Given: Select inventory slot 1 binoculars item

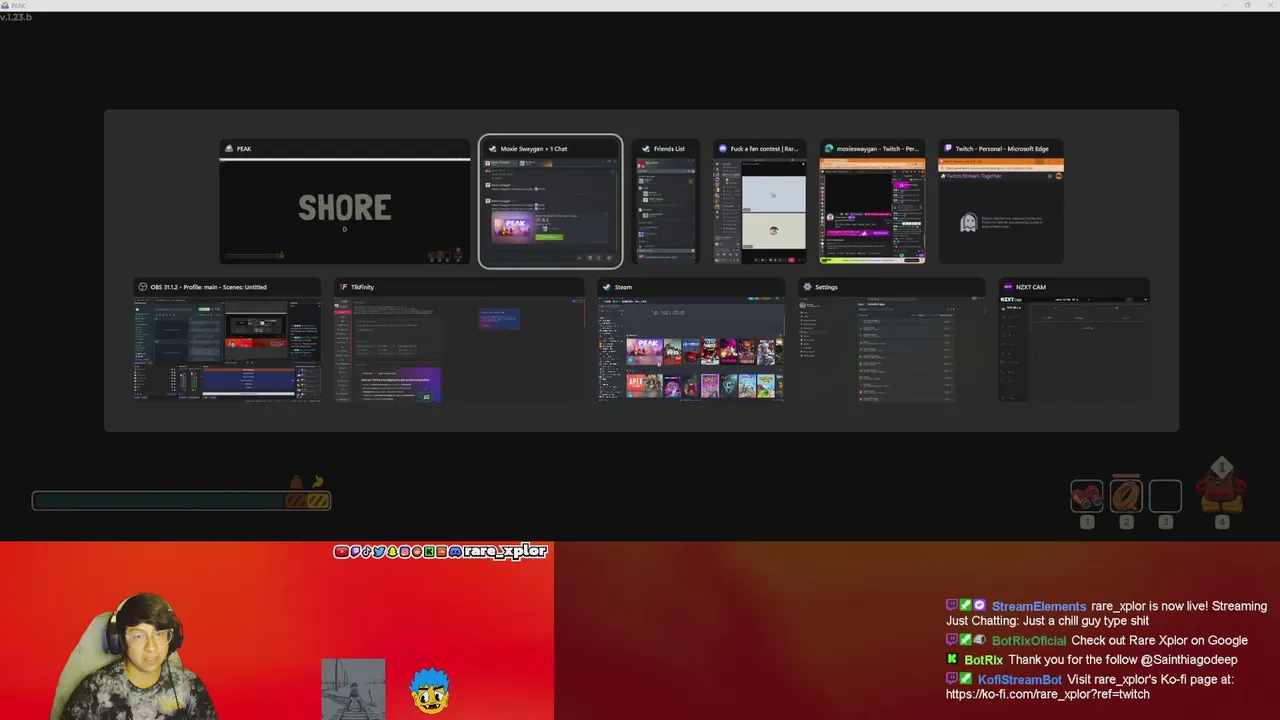Looking at the screenshot, I should click(x=1087, y=496).
